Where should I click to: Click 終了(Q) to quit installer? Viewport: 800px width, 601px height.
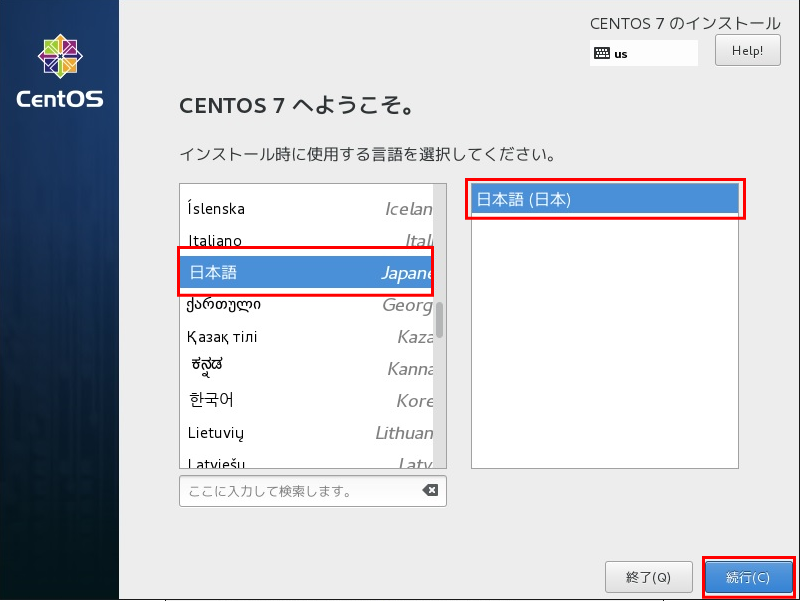(648, 577)
